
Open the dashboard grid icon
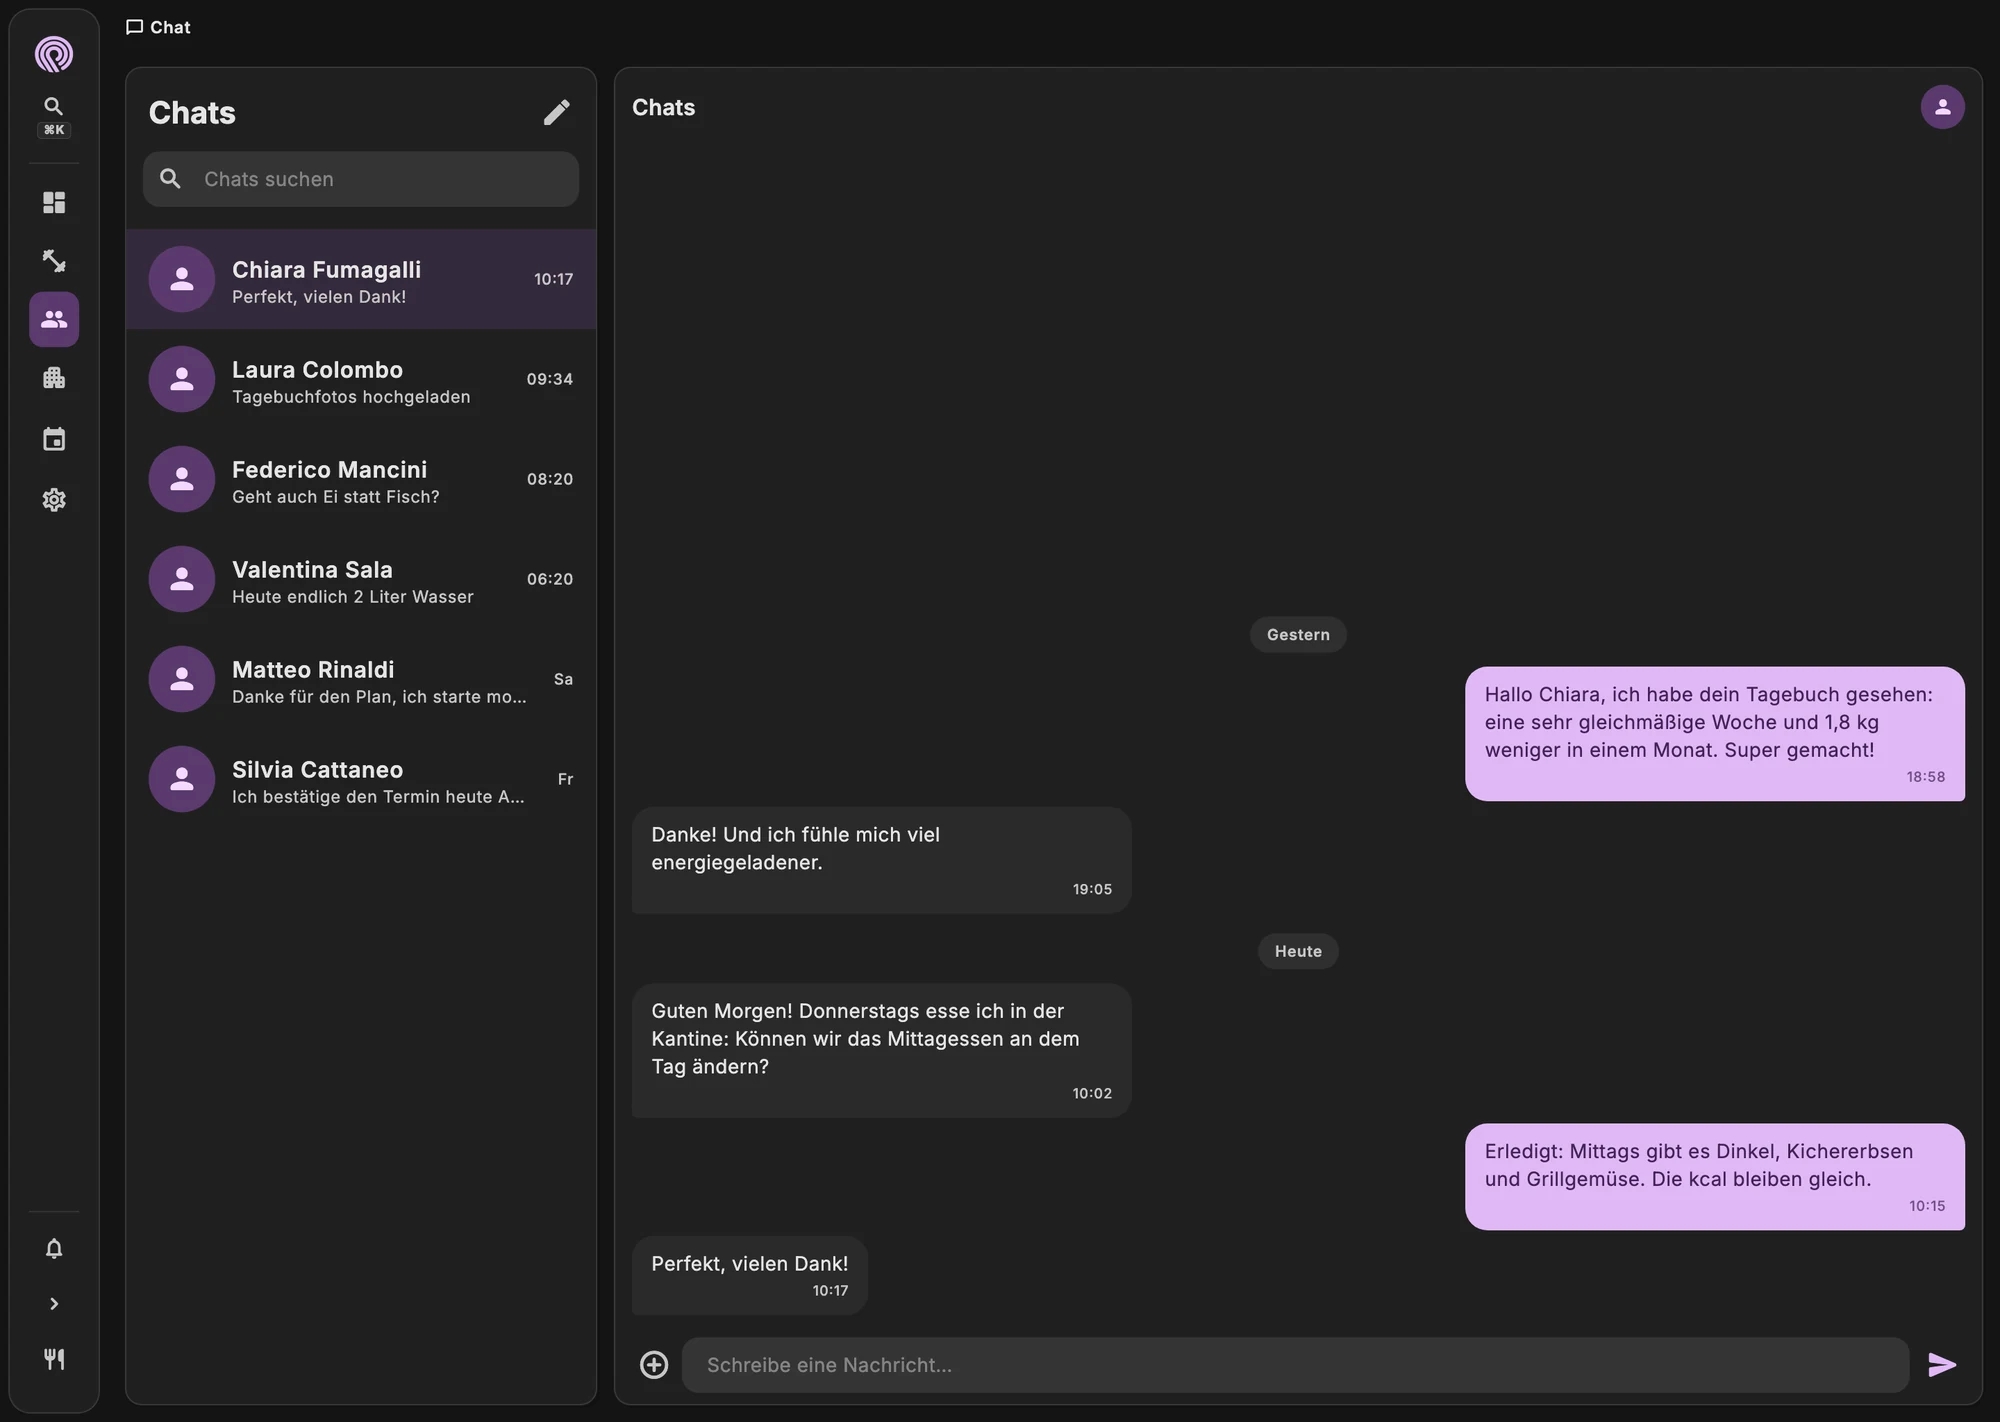54,203
